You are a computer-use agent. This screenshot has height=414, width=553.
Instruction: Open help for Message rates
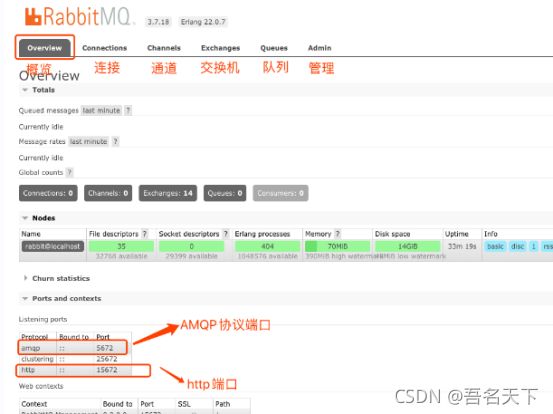(115, 141)
